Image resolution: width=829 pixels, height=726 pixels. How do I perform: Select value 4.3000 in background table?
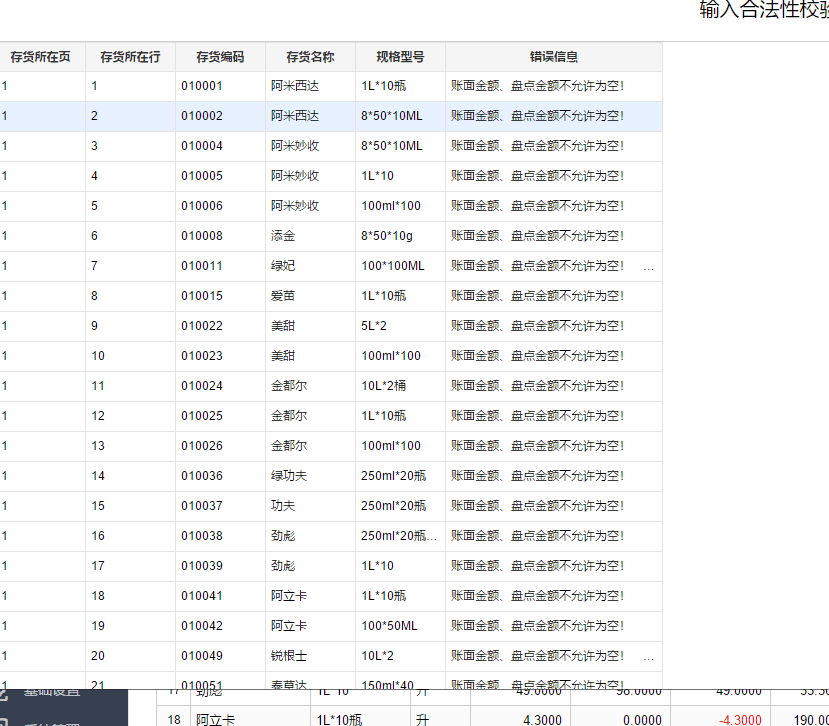point(542,720)
